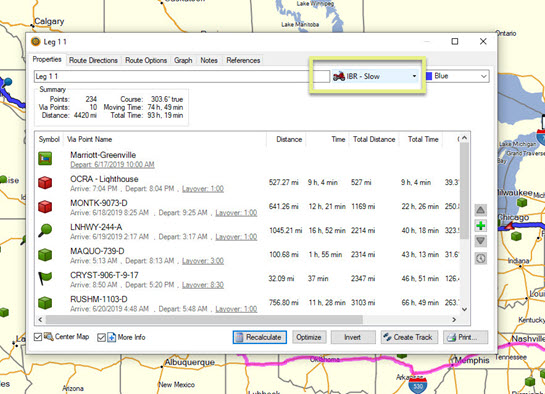Viewport: 545px width, 394px height.
Task: Click the Optimize button
Action: point(309,337)
